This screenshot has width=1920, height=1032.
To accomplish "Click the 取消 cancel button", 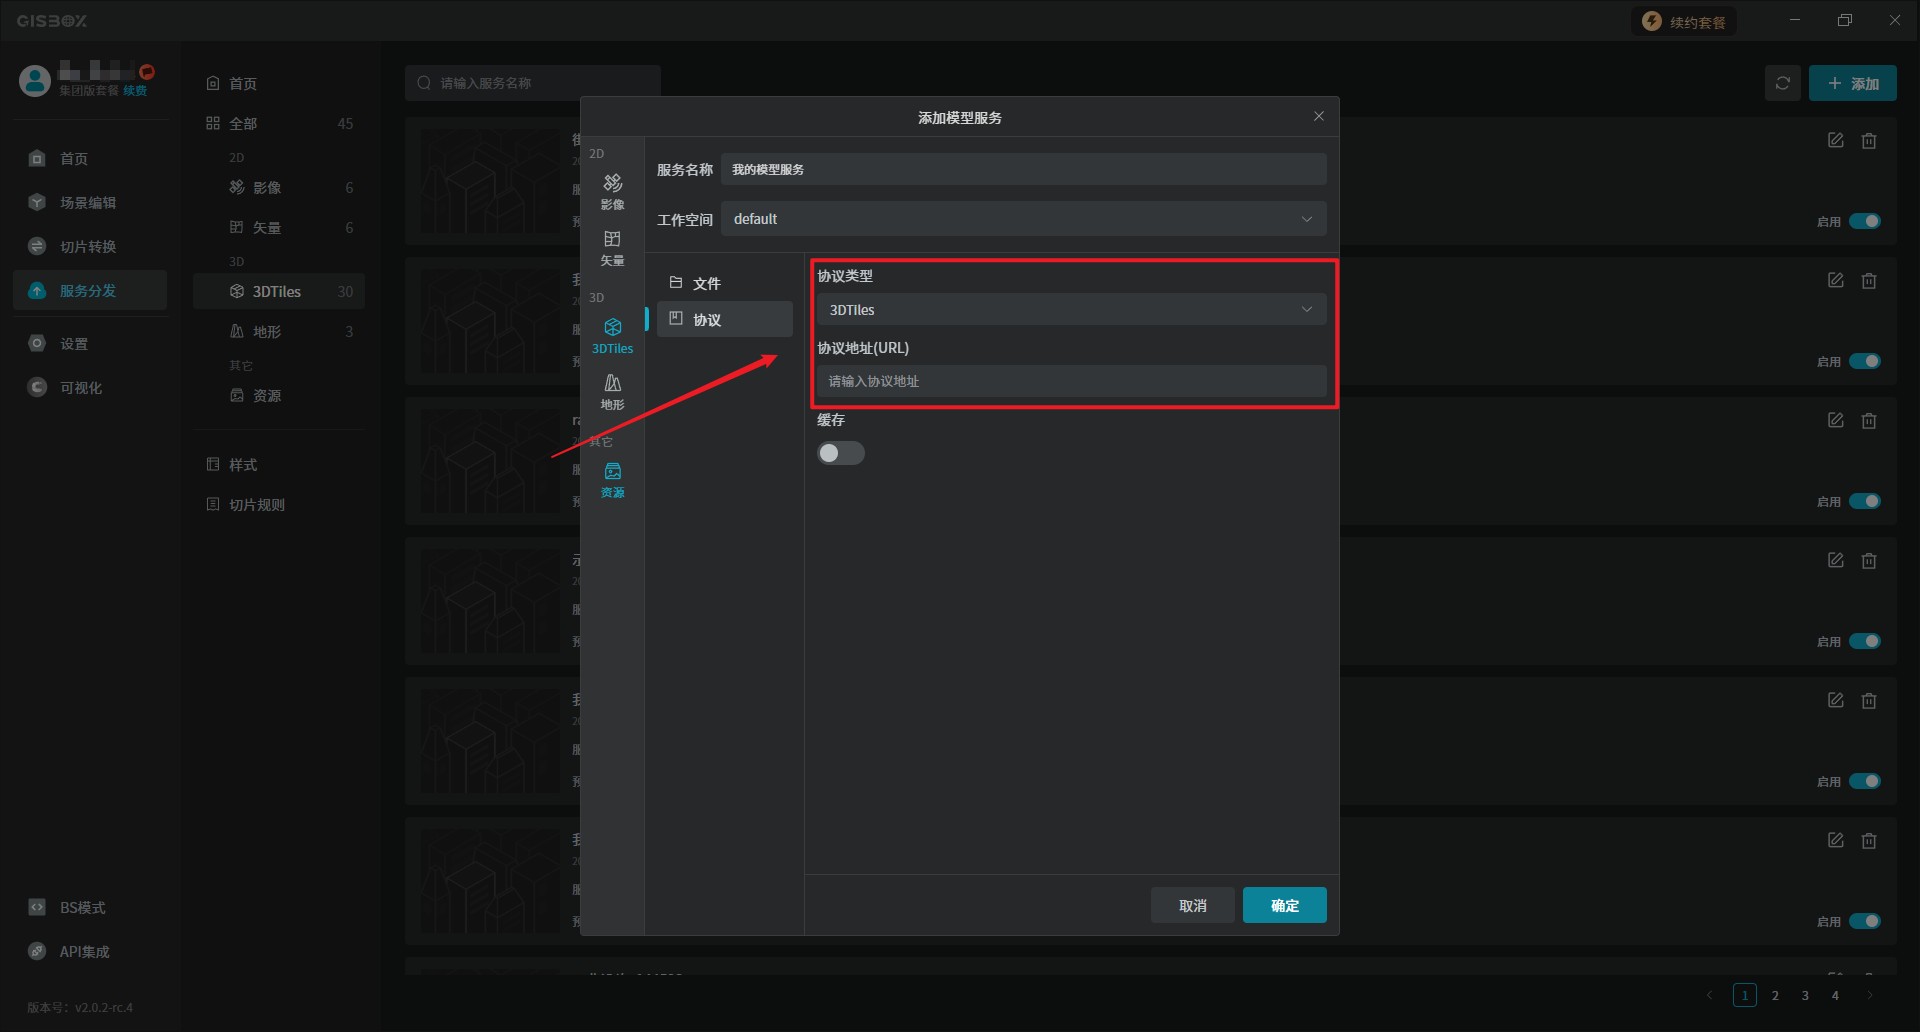I will pyautogui.click(x=1192, y=905).
